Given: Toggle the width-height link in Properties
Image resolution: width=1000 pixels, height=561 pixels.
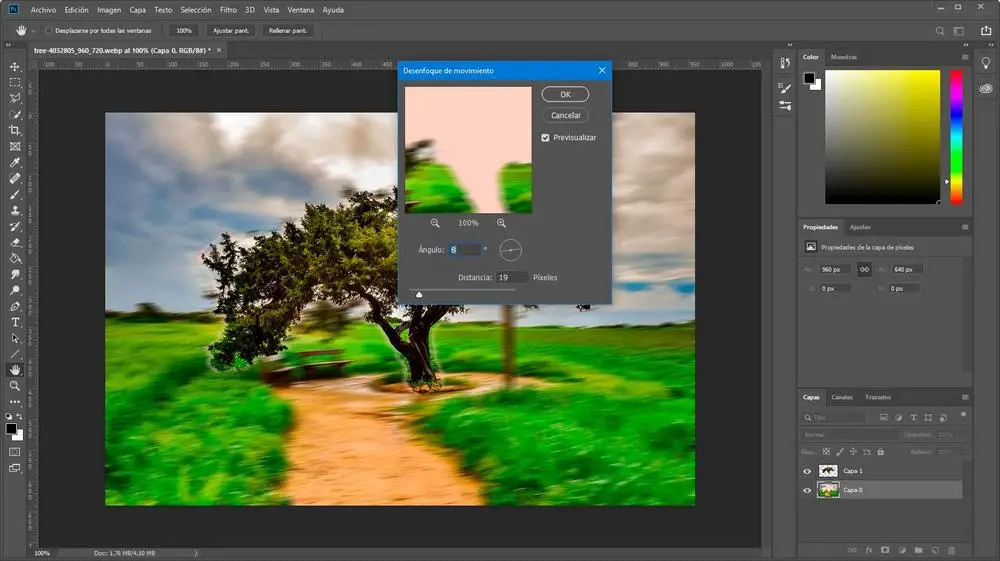Looking at the screenshot, I should click(x=864, y=270).
